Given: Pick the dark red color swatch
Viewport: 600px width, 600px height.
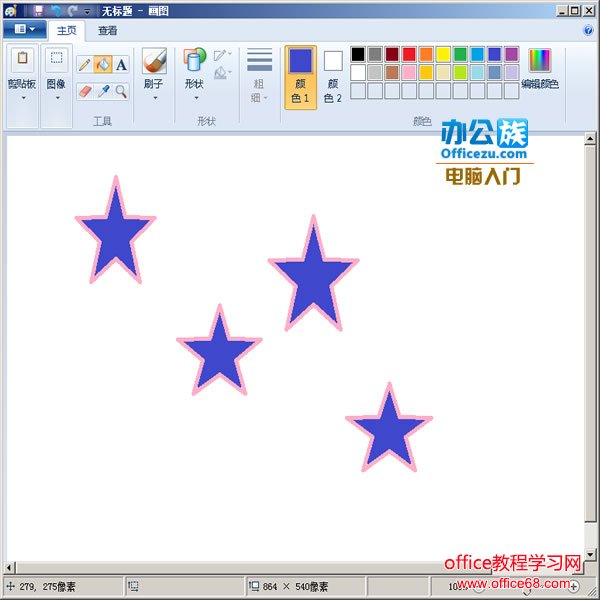Looking at the screenshot, I should 392,54.
